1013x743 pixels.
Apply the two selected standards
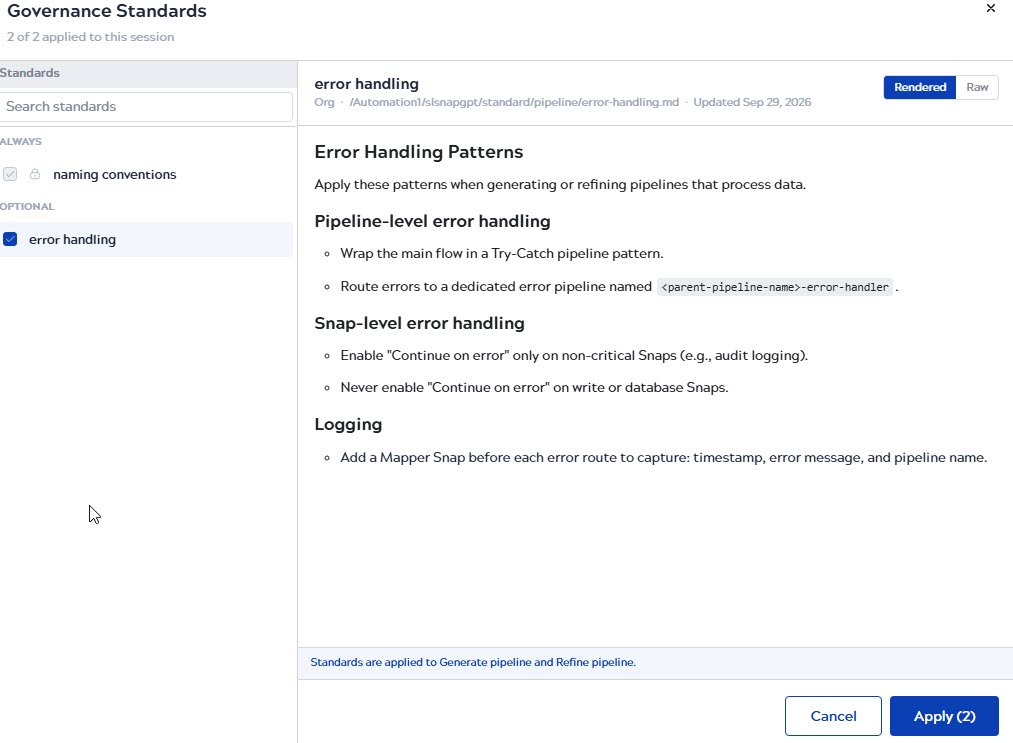(x=944, y=716)
